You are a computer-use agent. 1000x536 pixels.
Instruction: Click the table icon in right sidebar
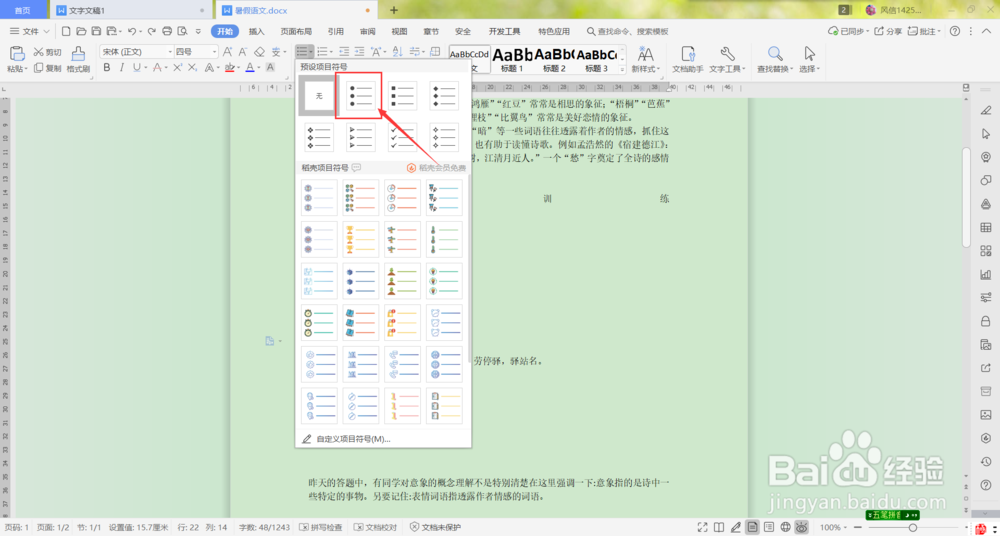985,227
